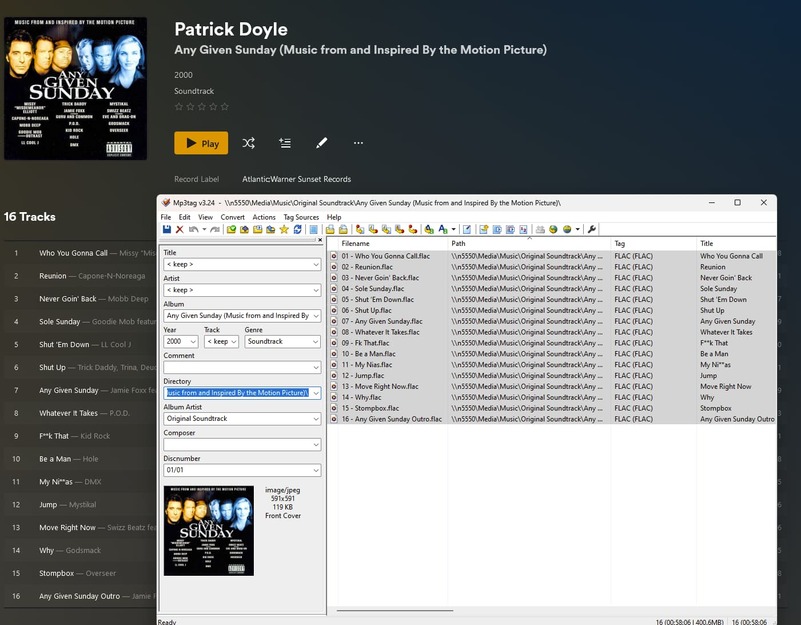Viewport: 801px width, 625px height.
Task: Click the Shuffle icon beside Play
Action: point(248,143)
